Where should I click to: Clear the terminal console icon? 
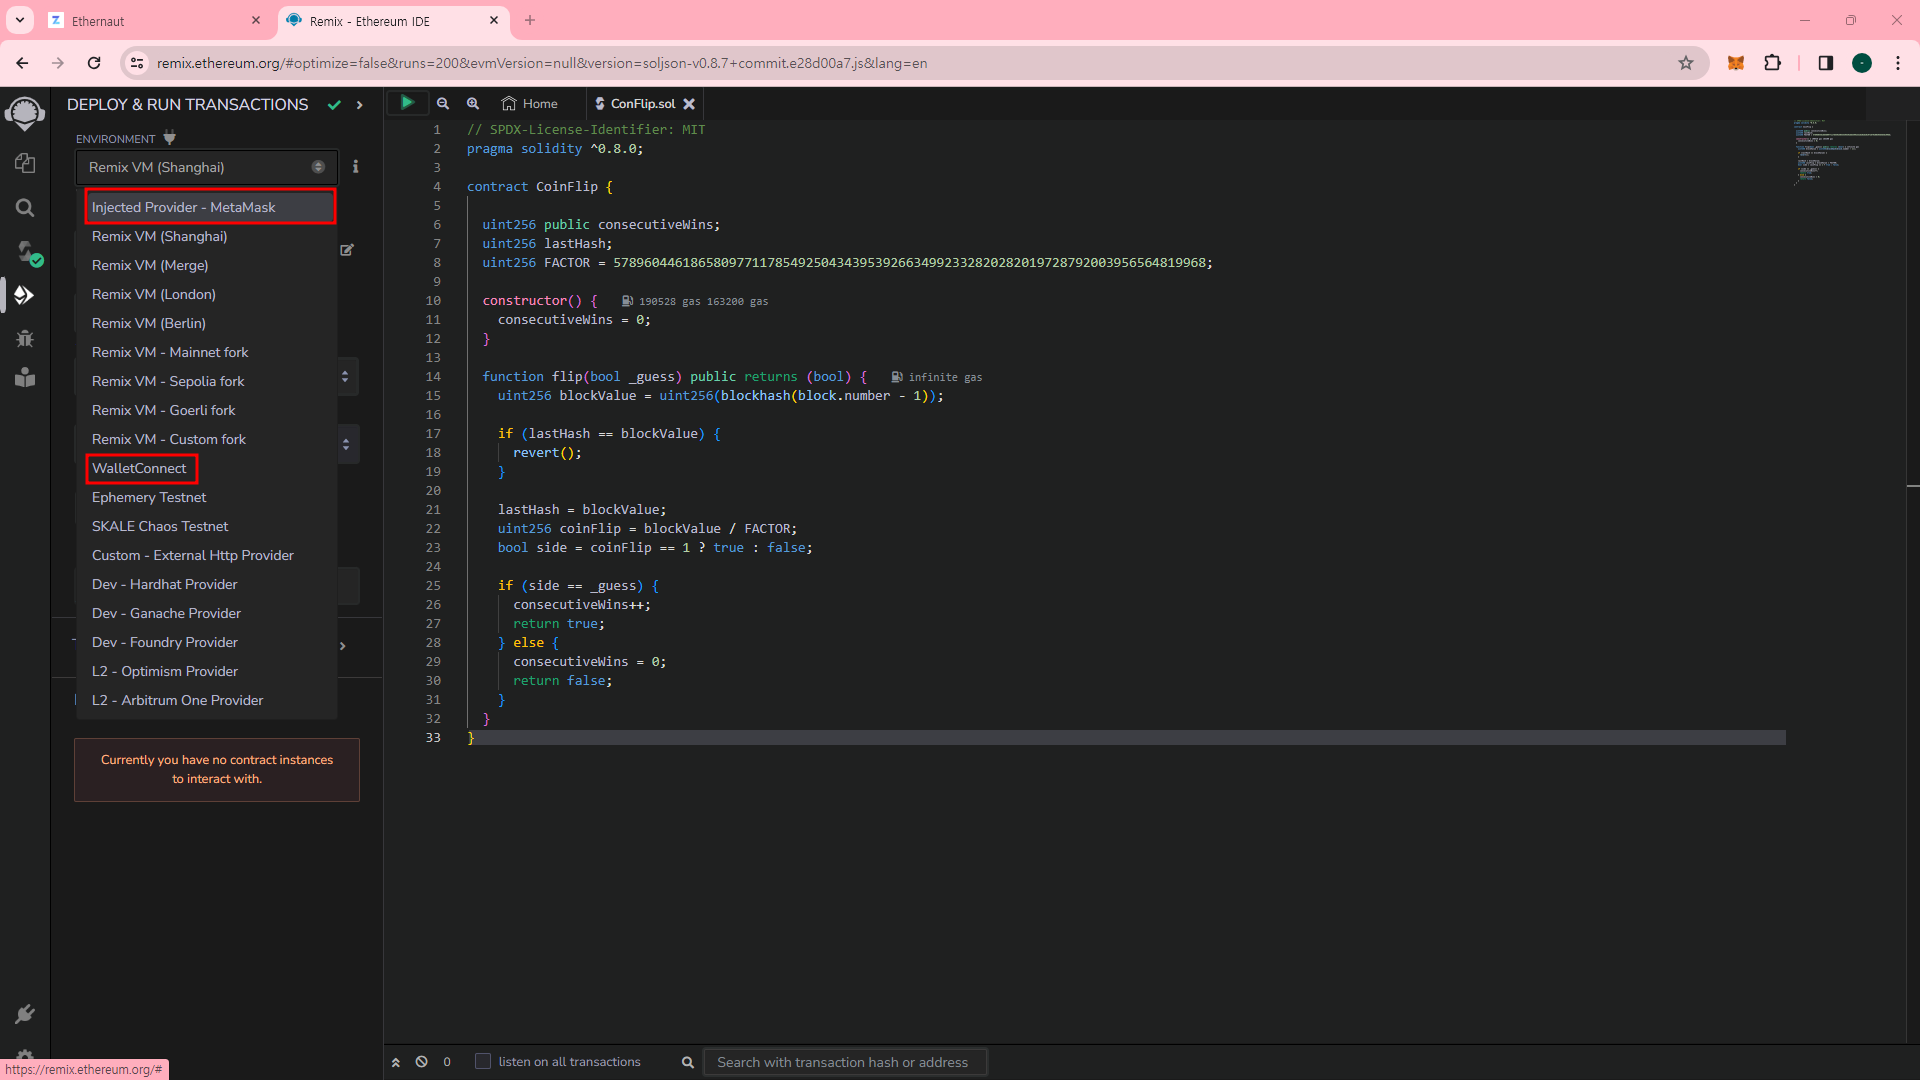(422, 1062)
